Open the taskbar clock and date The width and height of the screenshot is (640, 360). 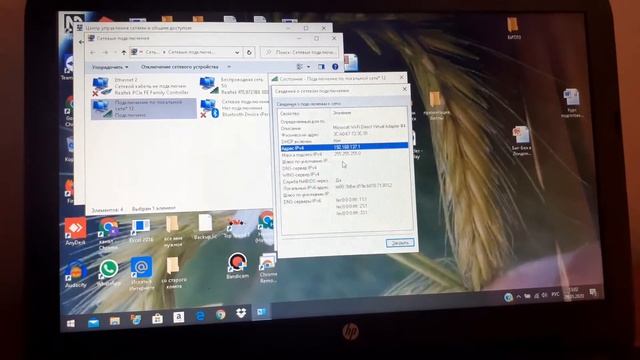point(573,293)
